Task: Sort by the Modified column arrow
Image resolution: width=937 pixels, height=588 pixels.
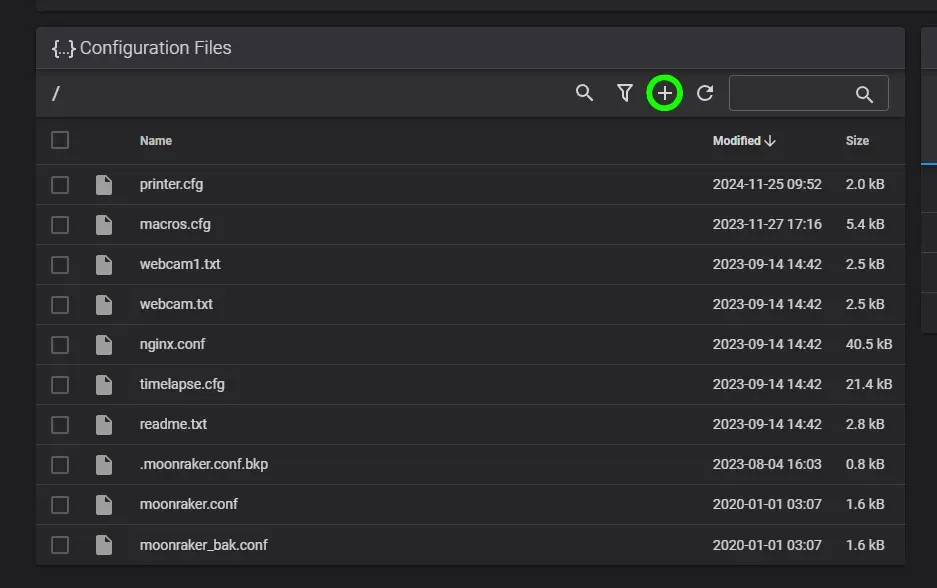Action: pyautogui.click(x=770, y=141)
